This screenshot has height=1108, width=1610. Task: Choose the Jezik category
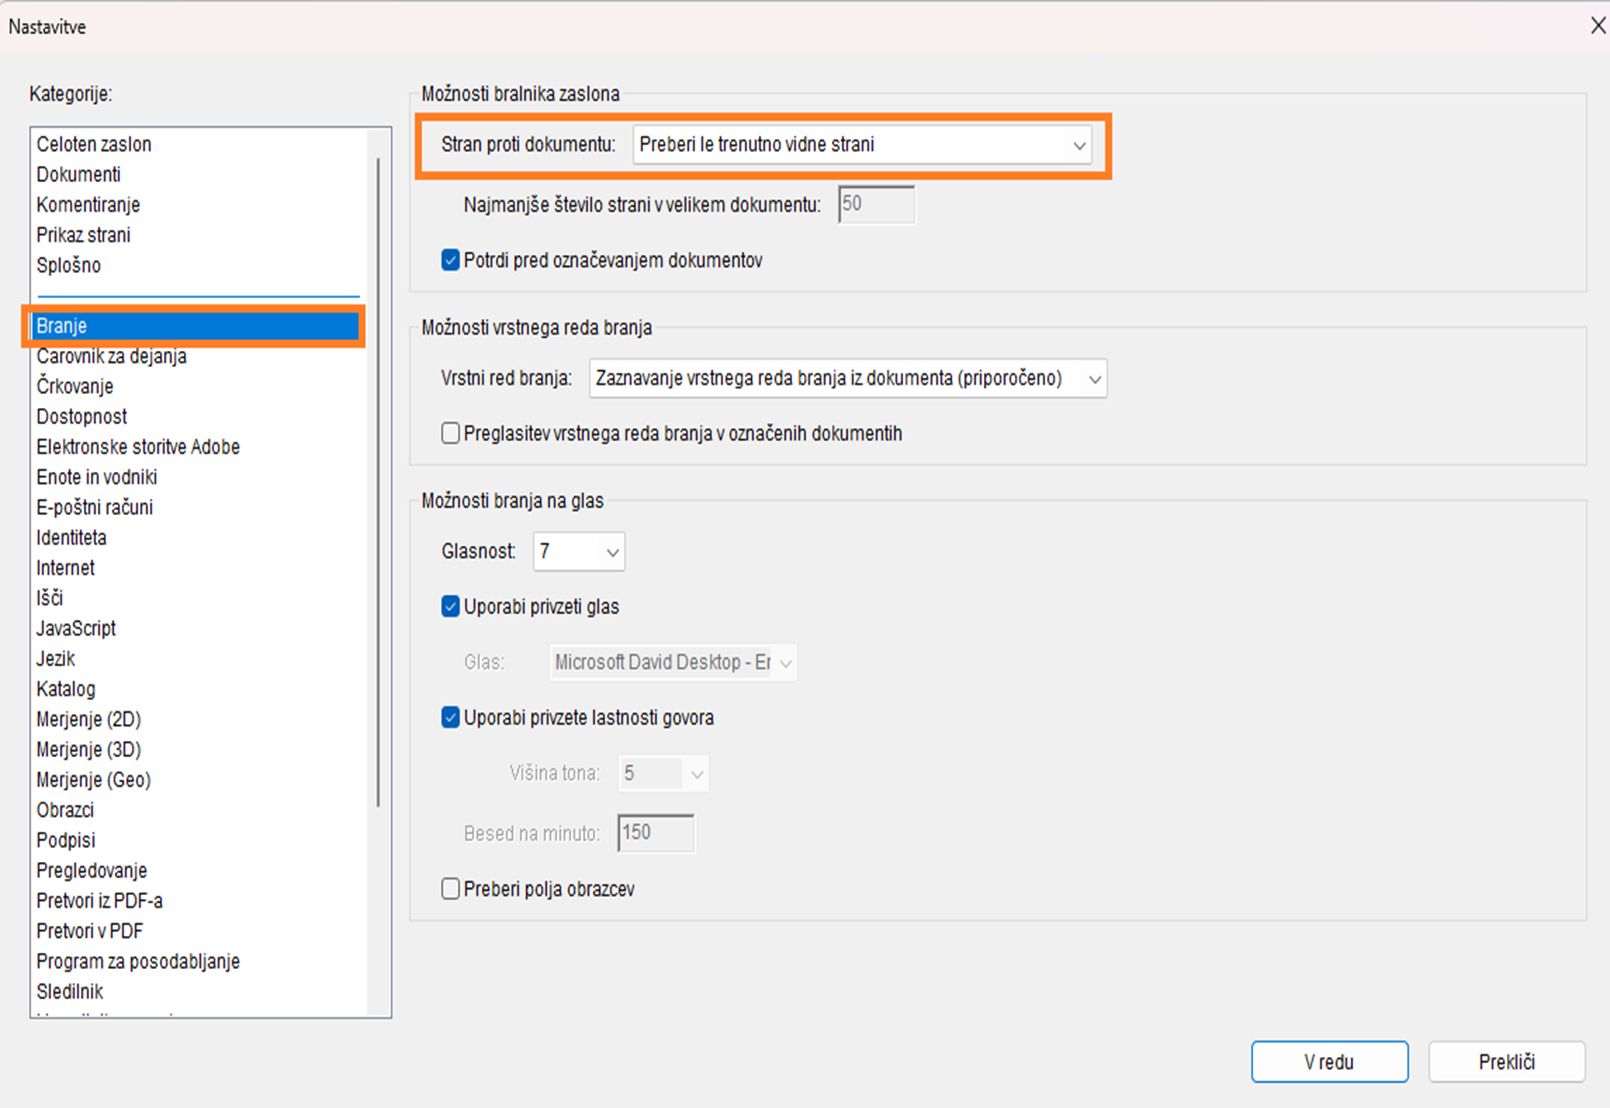pos(56,659)
